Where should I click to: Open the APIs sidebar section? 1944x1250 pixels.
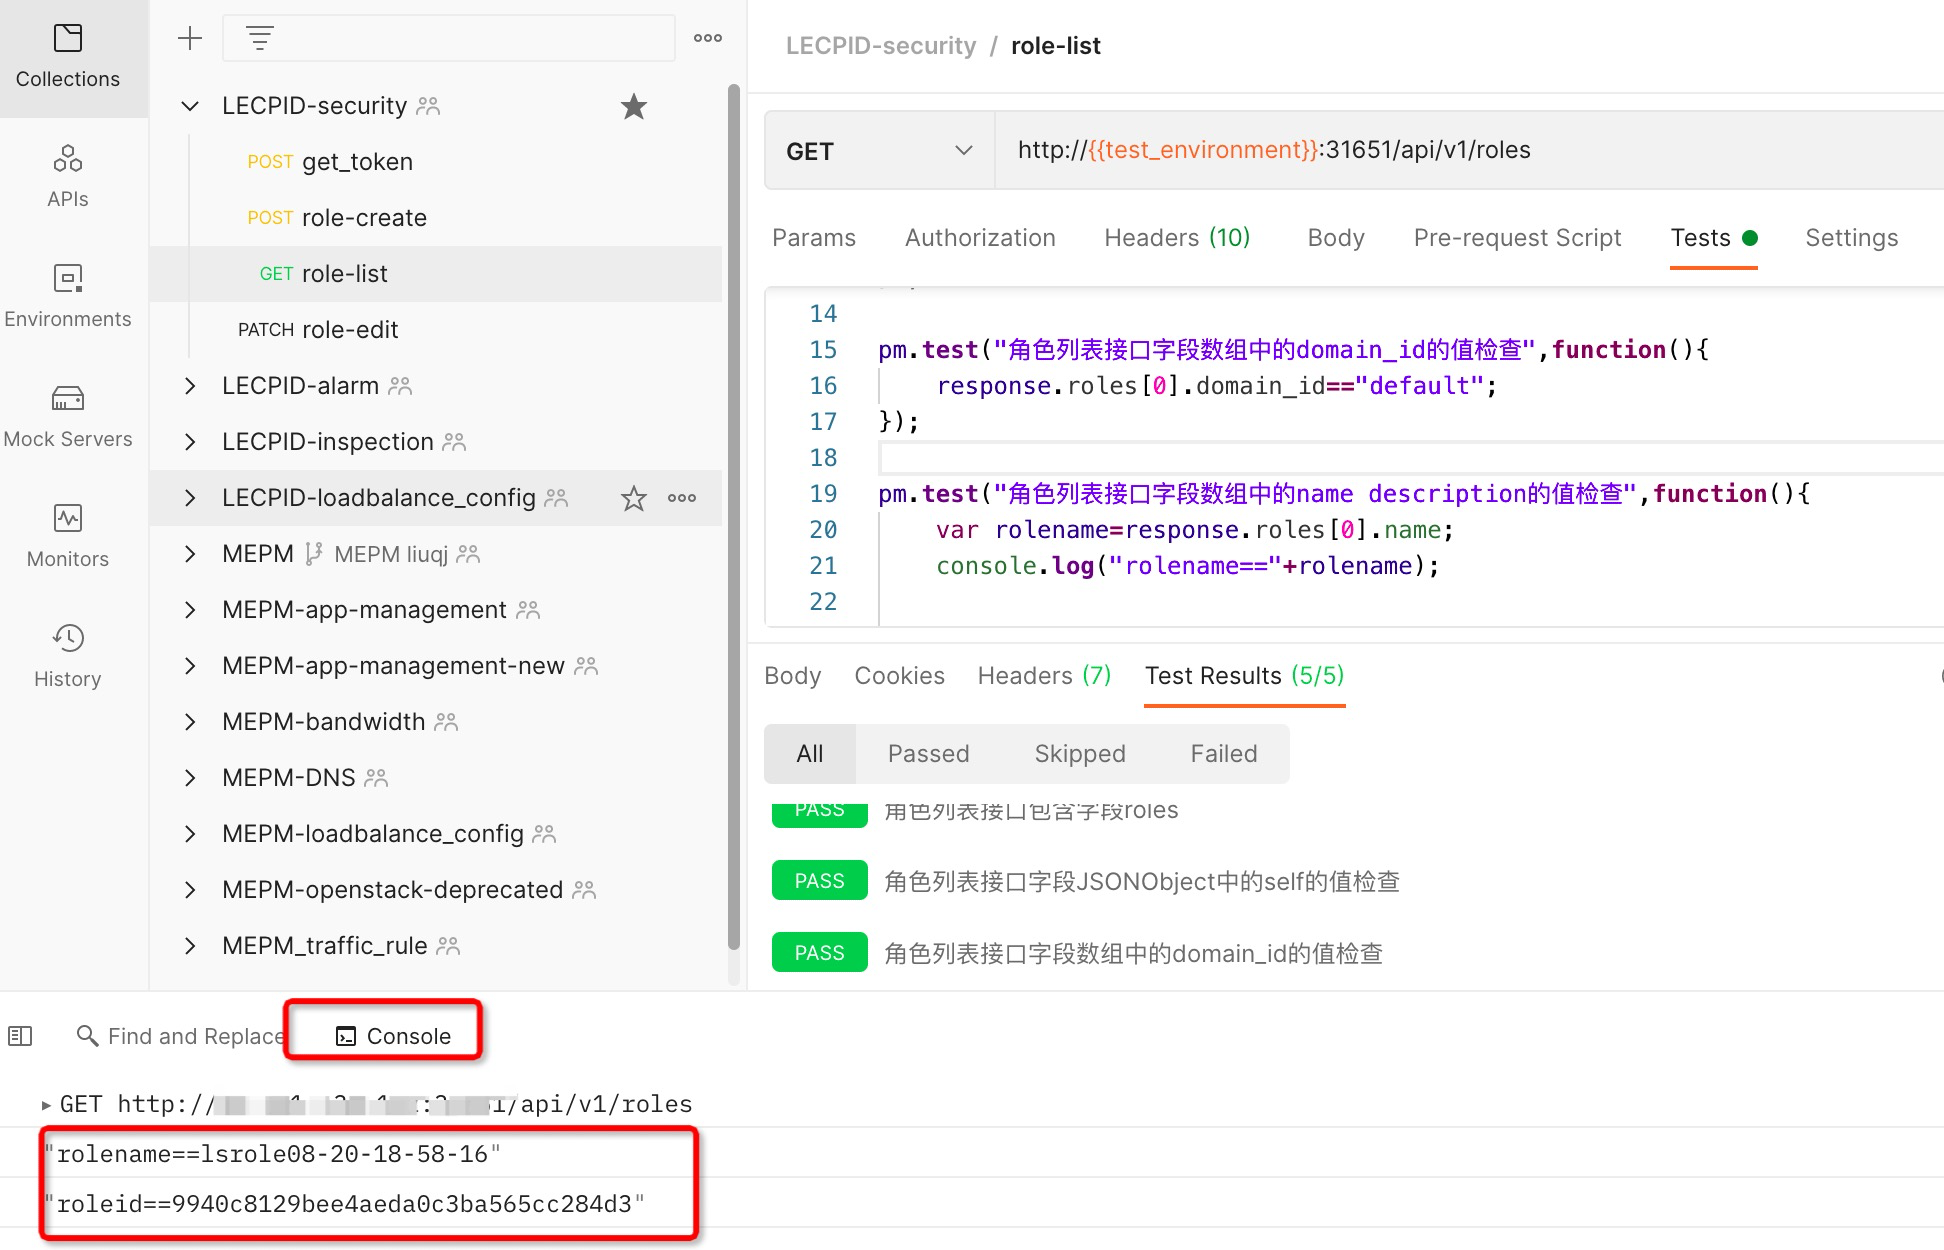(x=68, y=177)
